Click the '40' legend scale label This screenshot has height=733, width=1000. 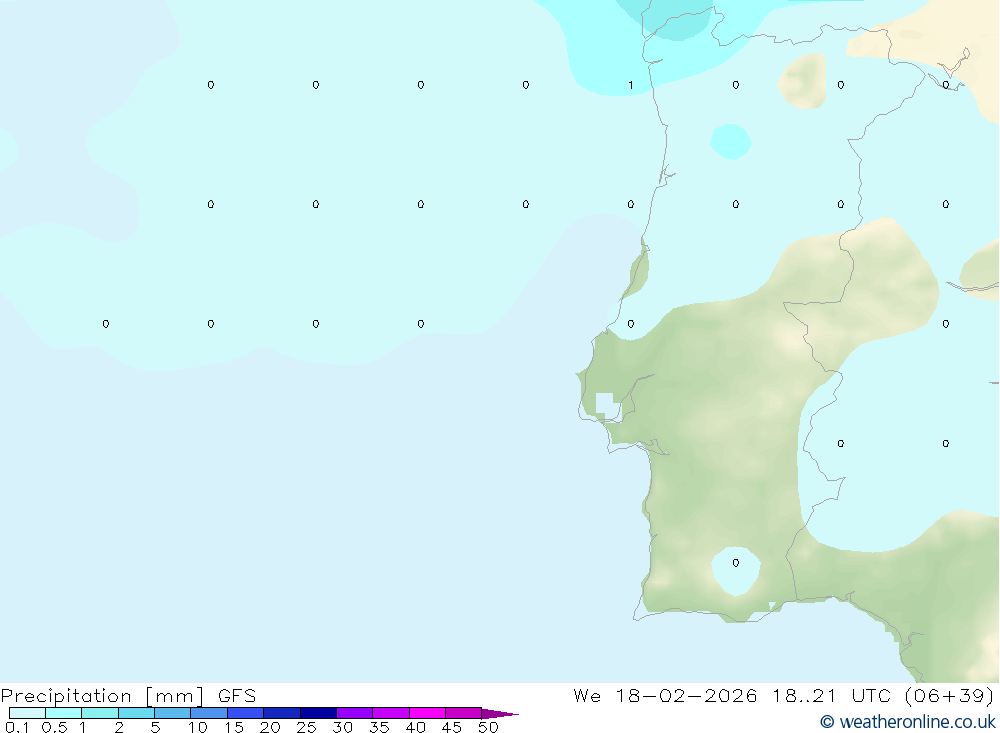tap(415, 727)
